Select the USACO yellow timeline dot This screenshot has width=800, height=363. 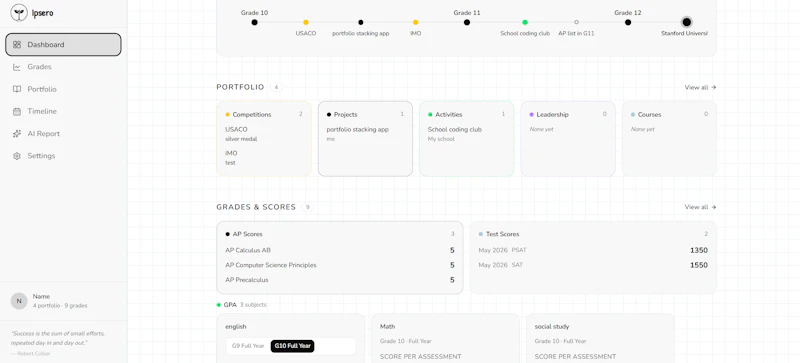click(306, 22)
